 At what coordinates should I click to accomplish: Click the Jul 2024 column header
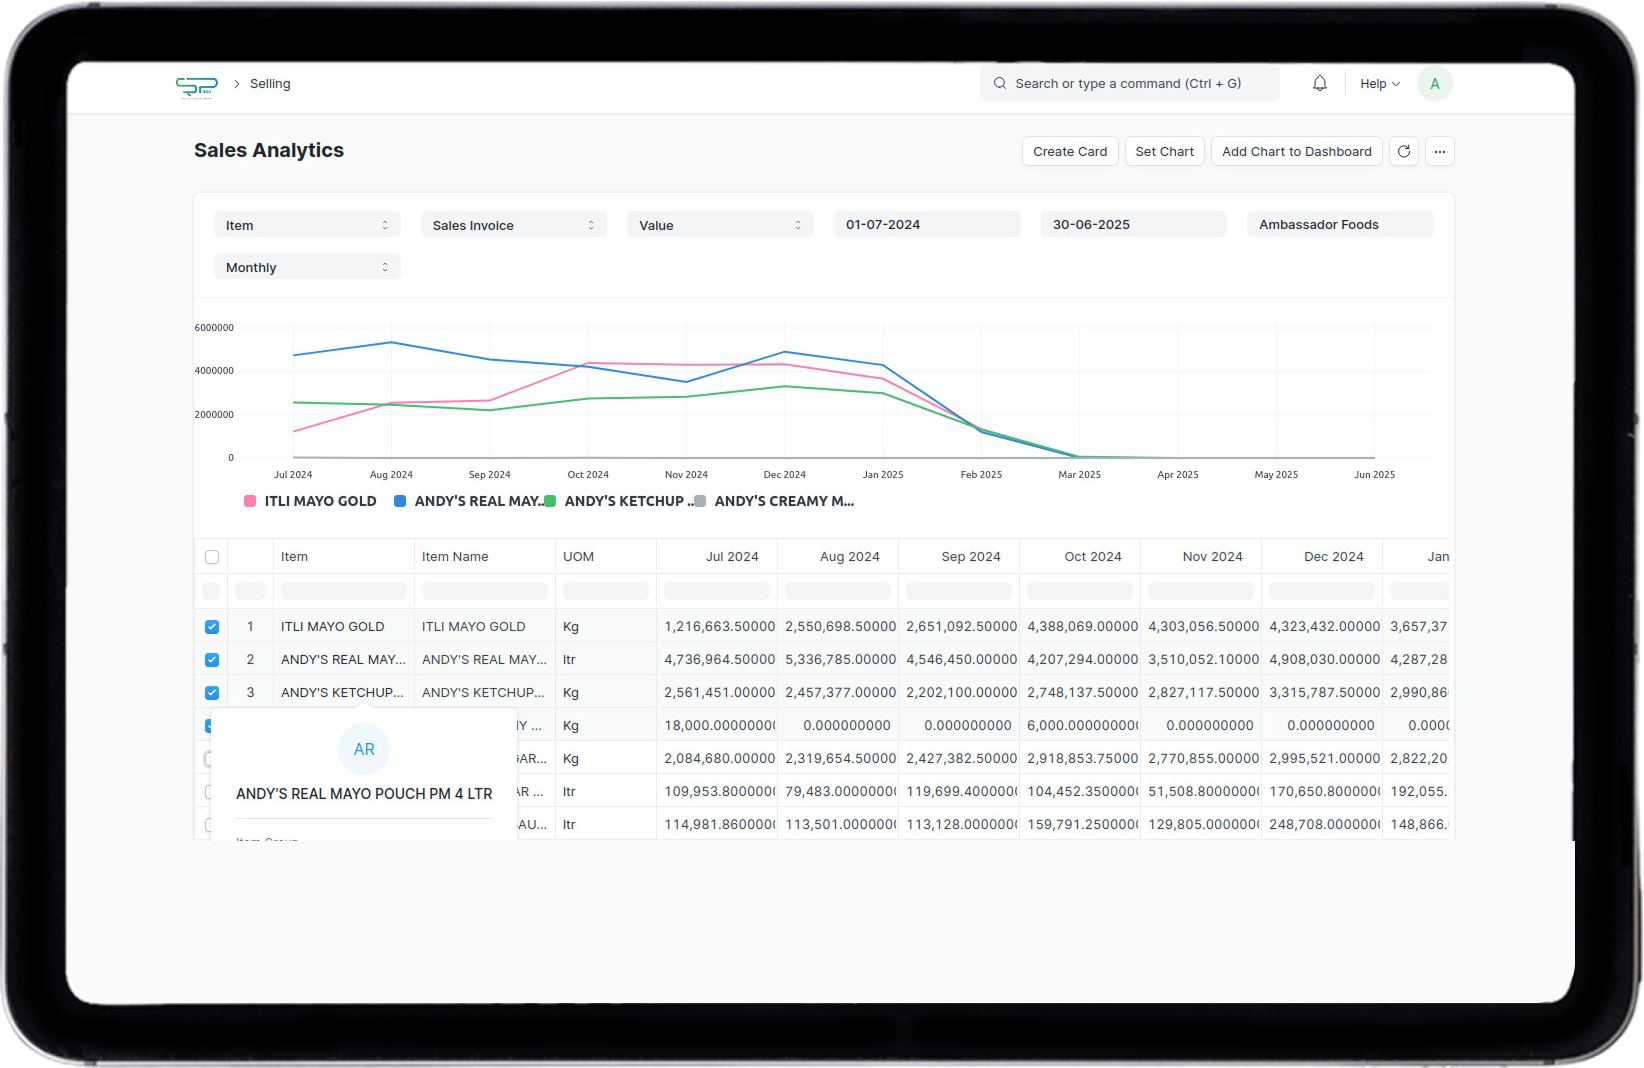click(x=717, y=557)
